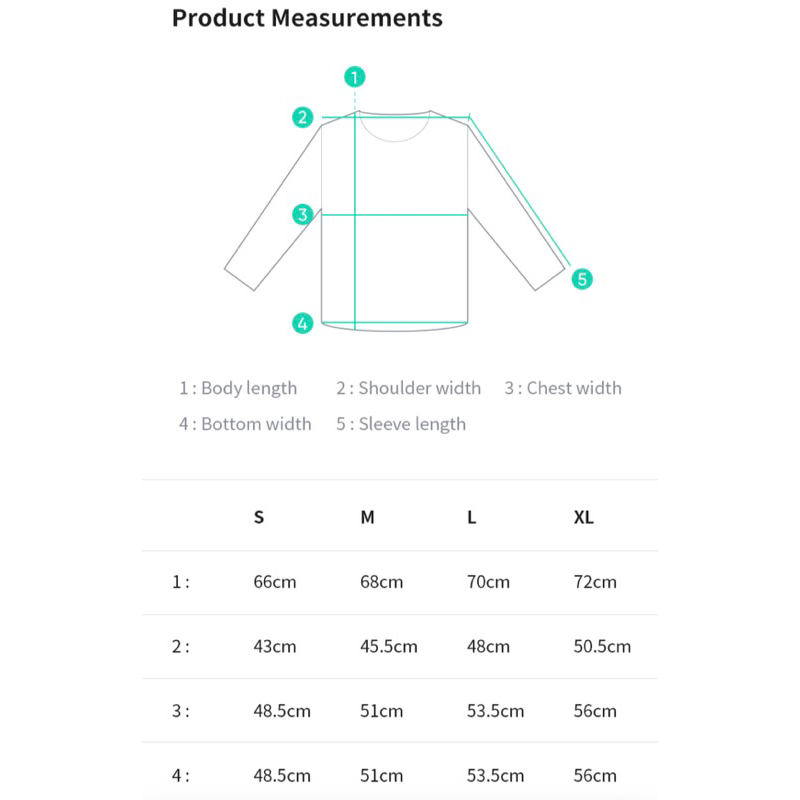The height and width of the screenshot is (800, 800).
Task: Select the 45.5cm shoulder width cell
Action: pos(389,646)
